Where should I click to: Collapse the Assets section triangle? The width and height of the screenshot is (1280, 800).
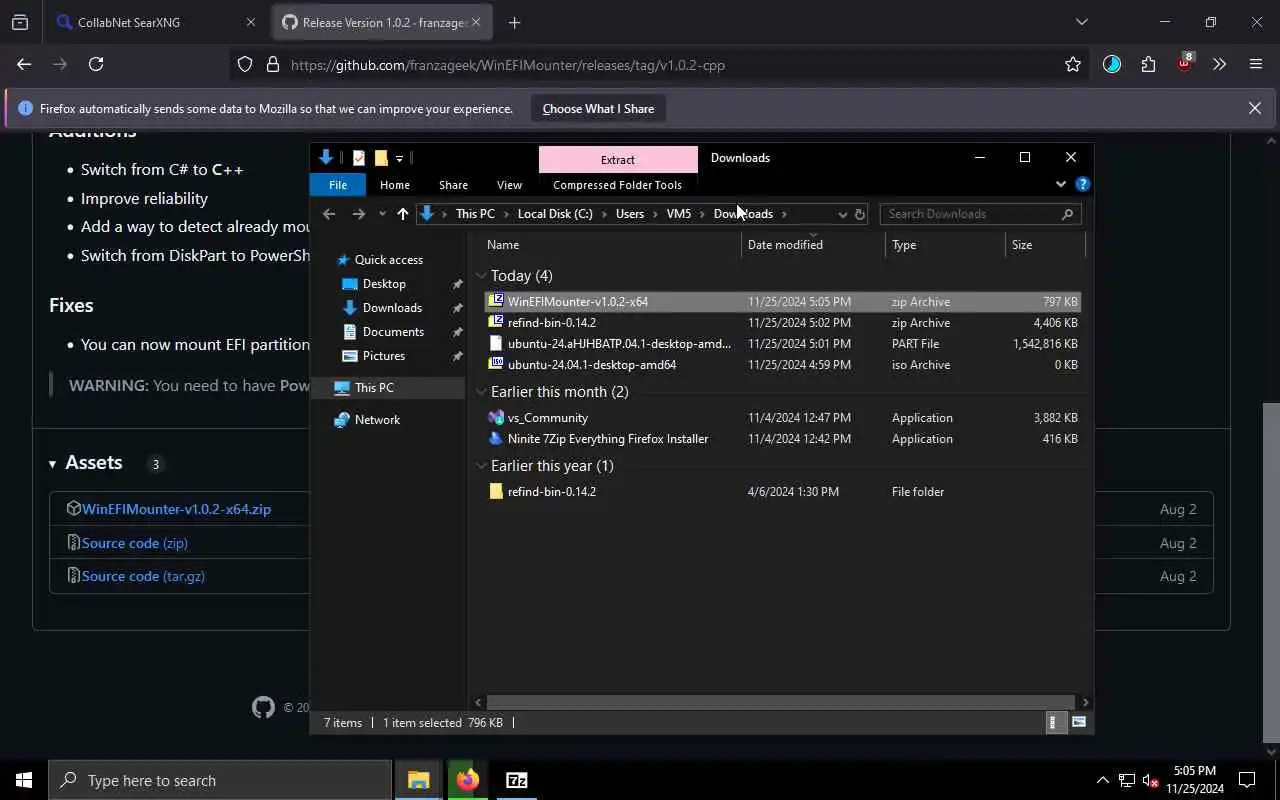(52, 464)
